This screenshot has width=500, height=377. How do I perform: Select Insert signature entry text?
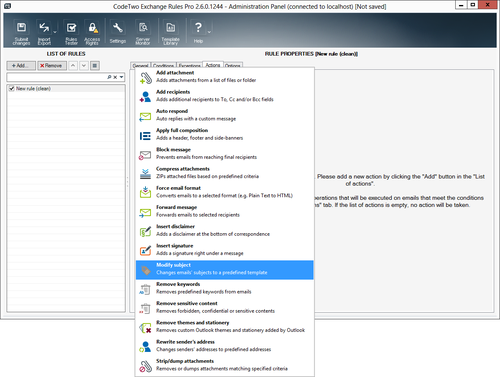[x=175, y=246]
